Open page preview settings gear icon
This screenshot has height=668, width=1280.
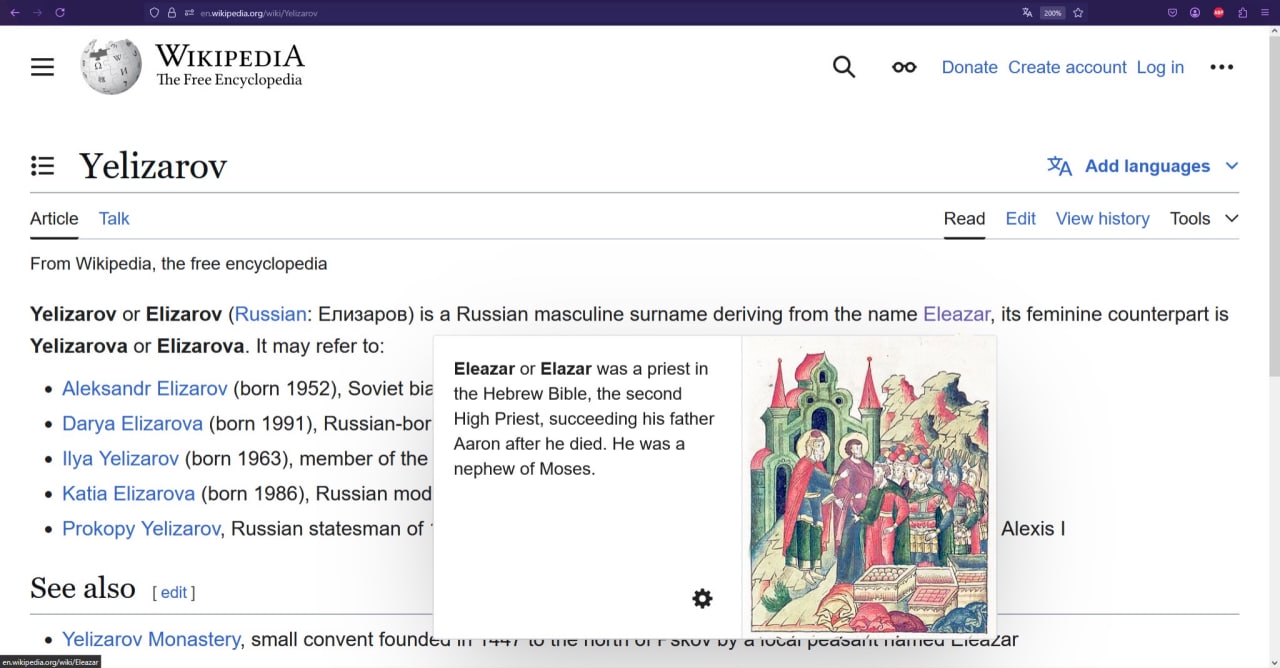point(703,598)
